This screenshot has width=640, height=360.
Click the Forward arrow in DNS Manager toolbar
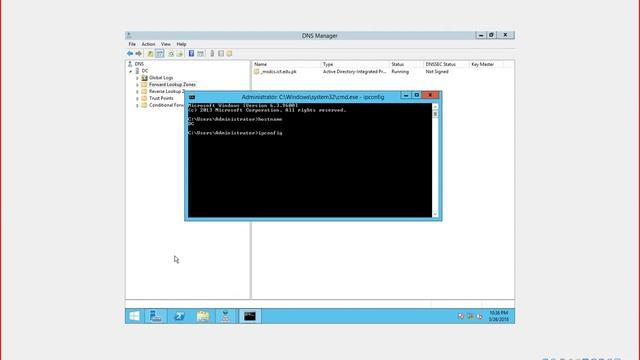click(139, 53)
